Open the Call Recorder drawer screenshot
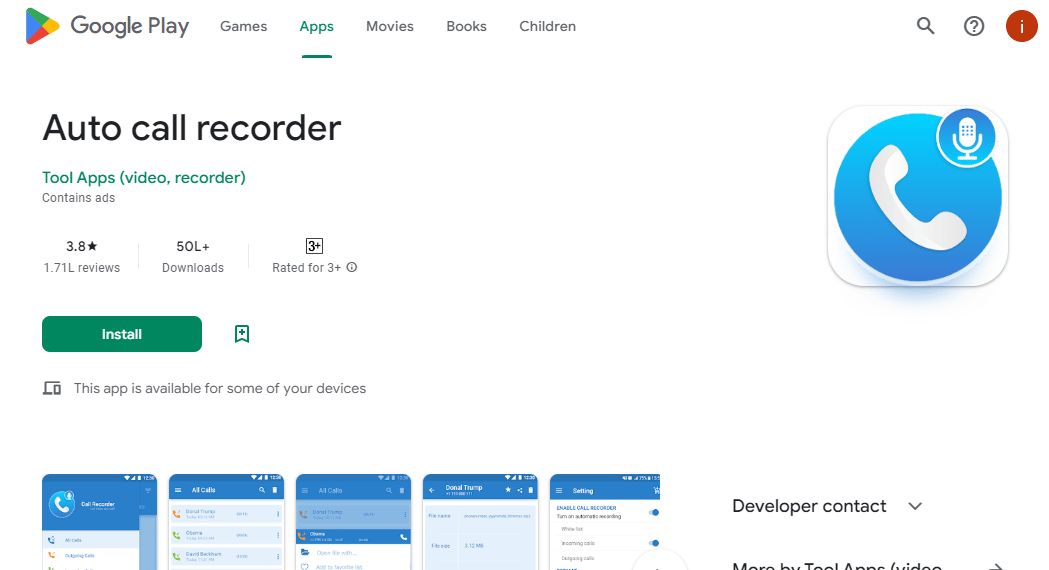 100,522
